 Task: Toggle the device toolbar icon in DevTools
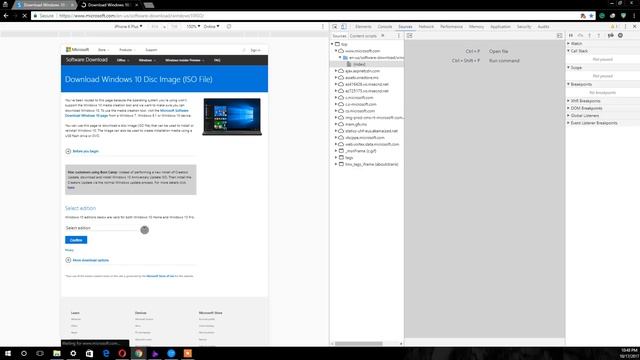tap(344, 27)
